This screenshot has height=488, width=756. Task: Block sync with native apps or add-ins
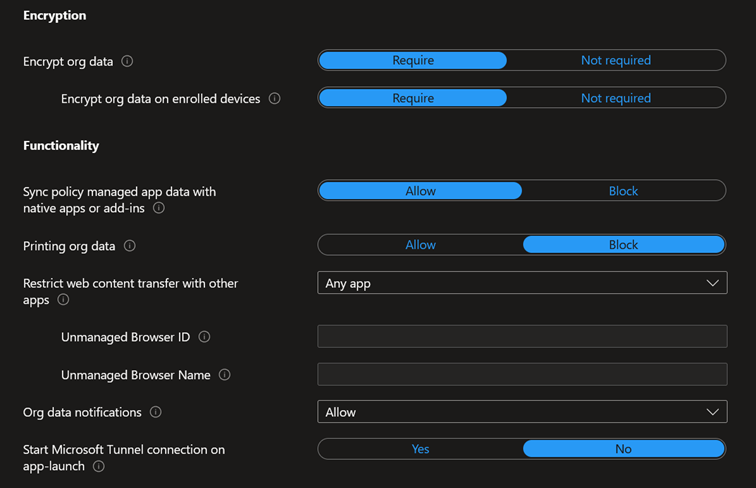[623, 190]
